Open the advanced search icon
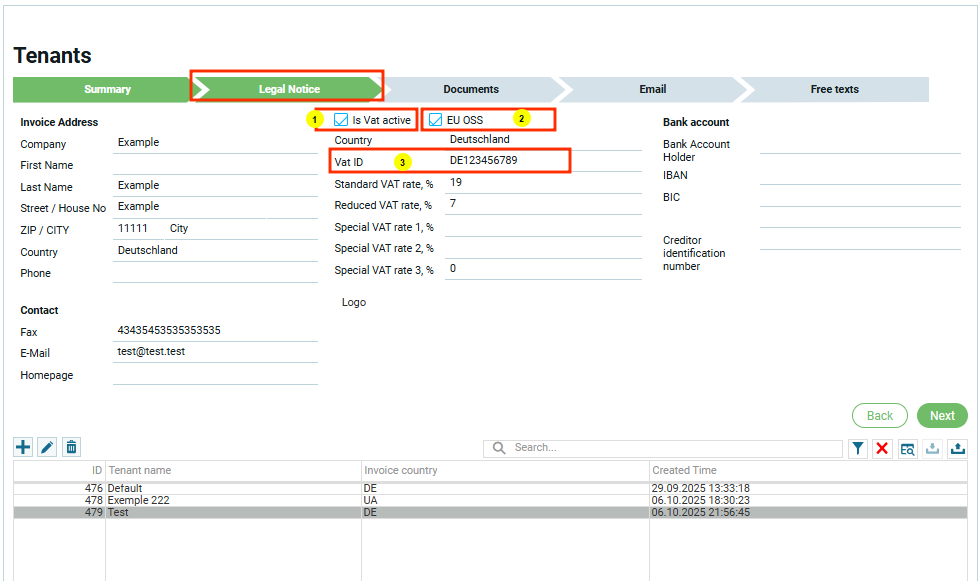The height and width of the screenshot is (581, 978). point(907,449)
